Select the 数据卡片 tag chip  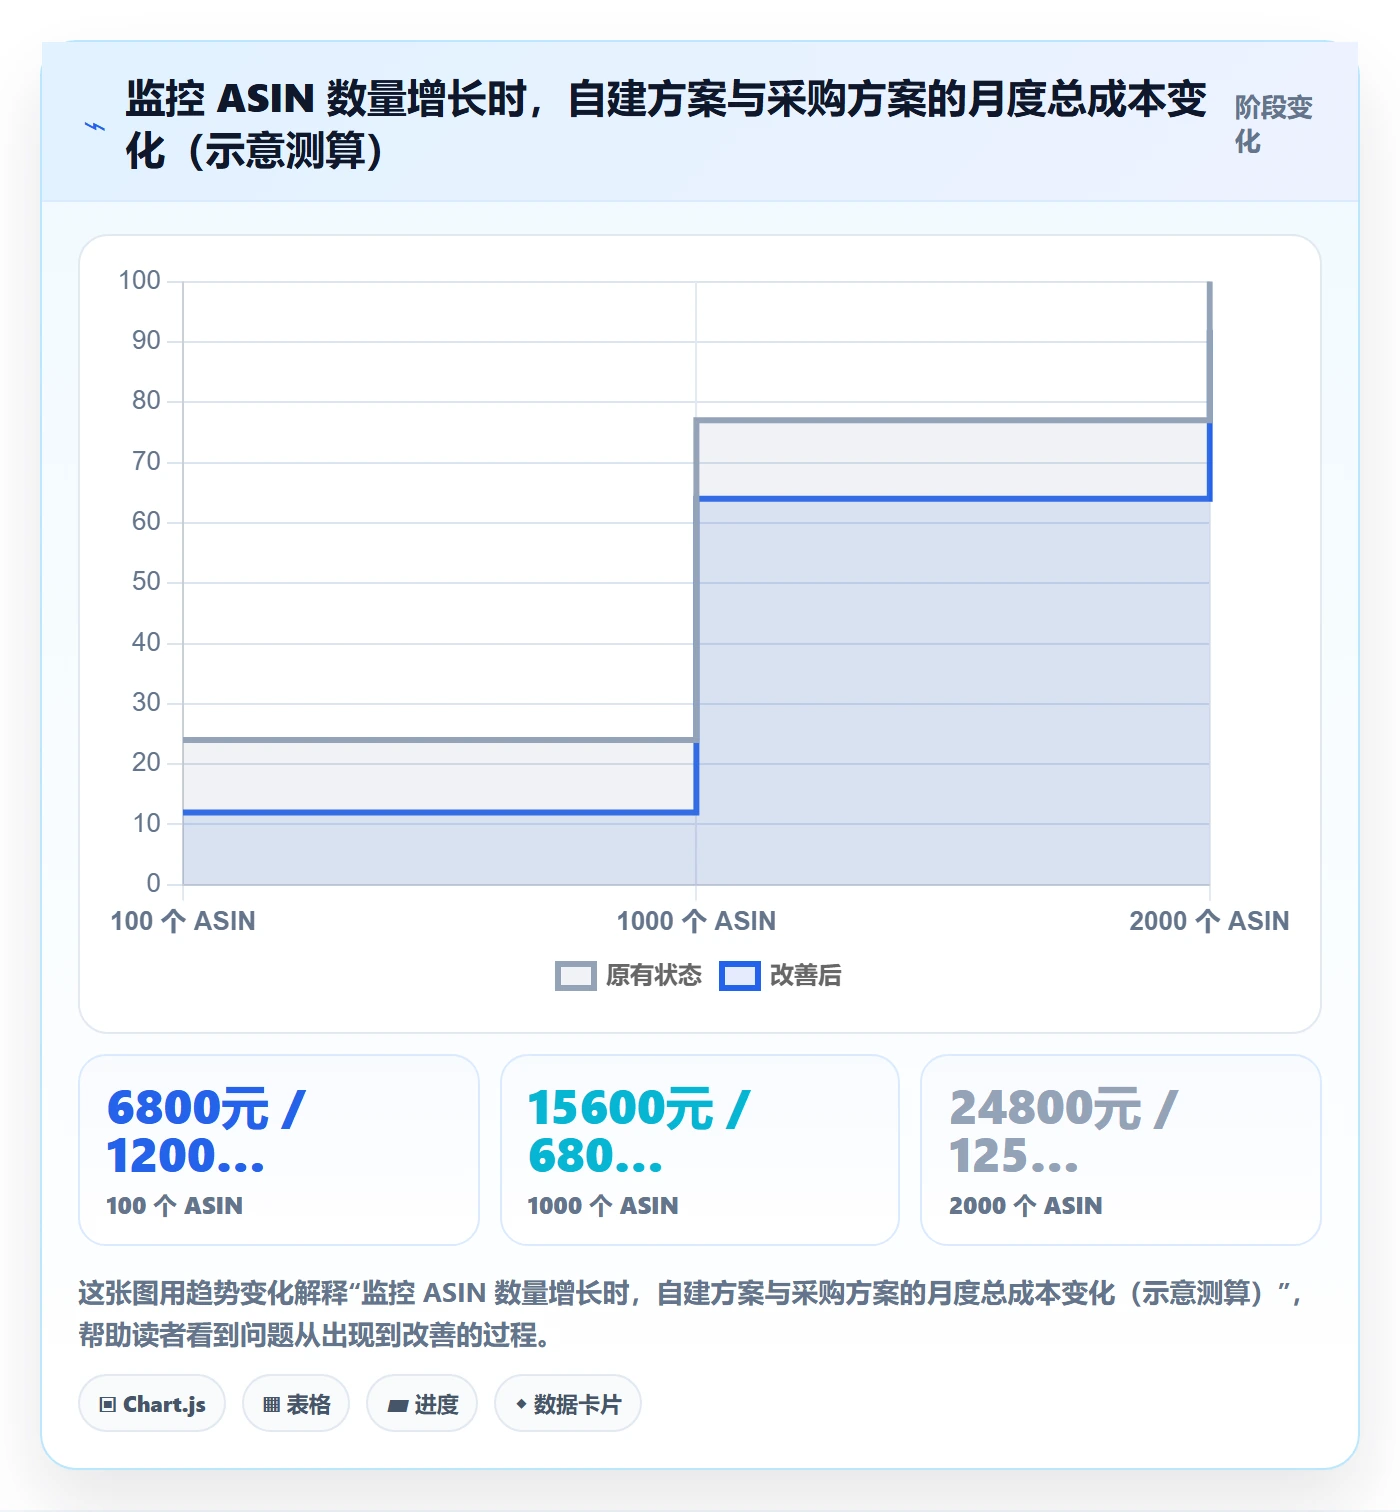coord(568,1404)
